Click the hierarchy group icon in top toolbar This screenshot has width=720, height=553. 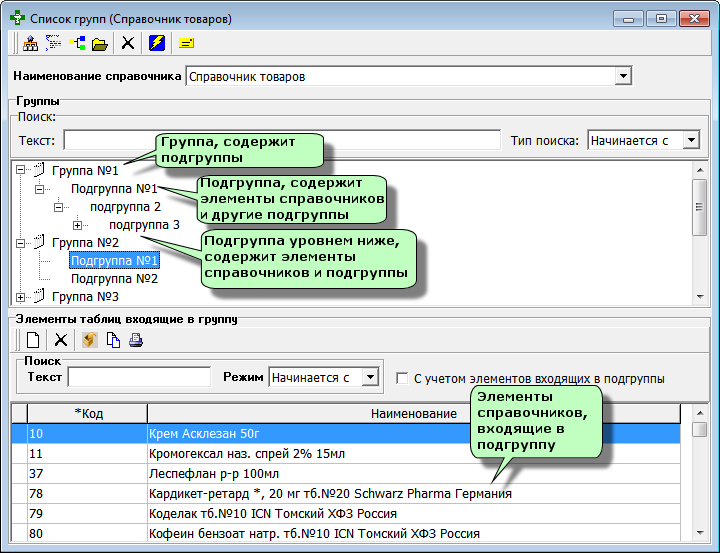tap(31, 44)
